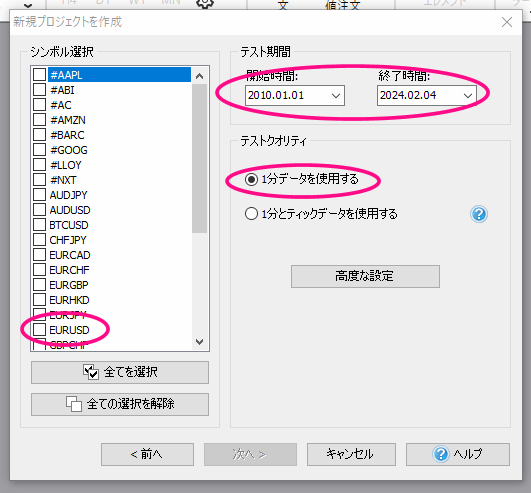531x493 pixels.
Task: Click the symbol list scroll-down arrow
Action: (199, 342)
